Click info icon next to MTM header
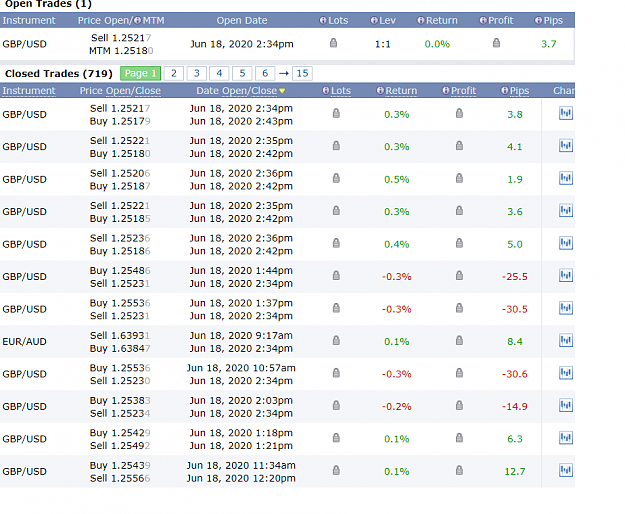625x514 pixels. pyautogui.click(x=137, y=20)
